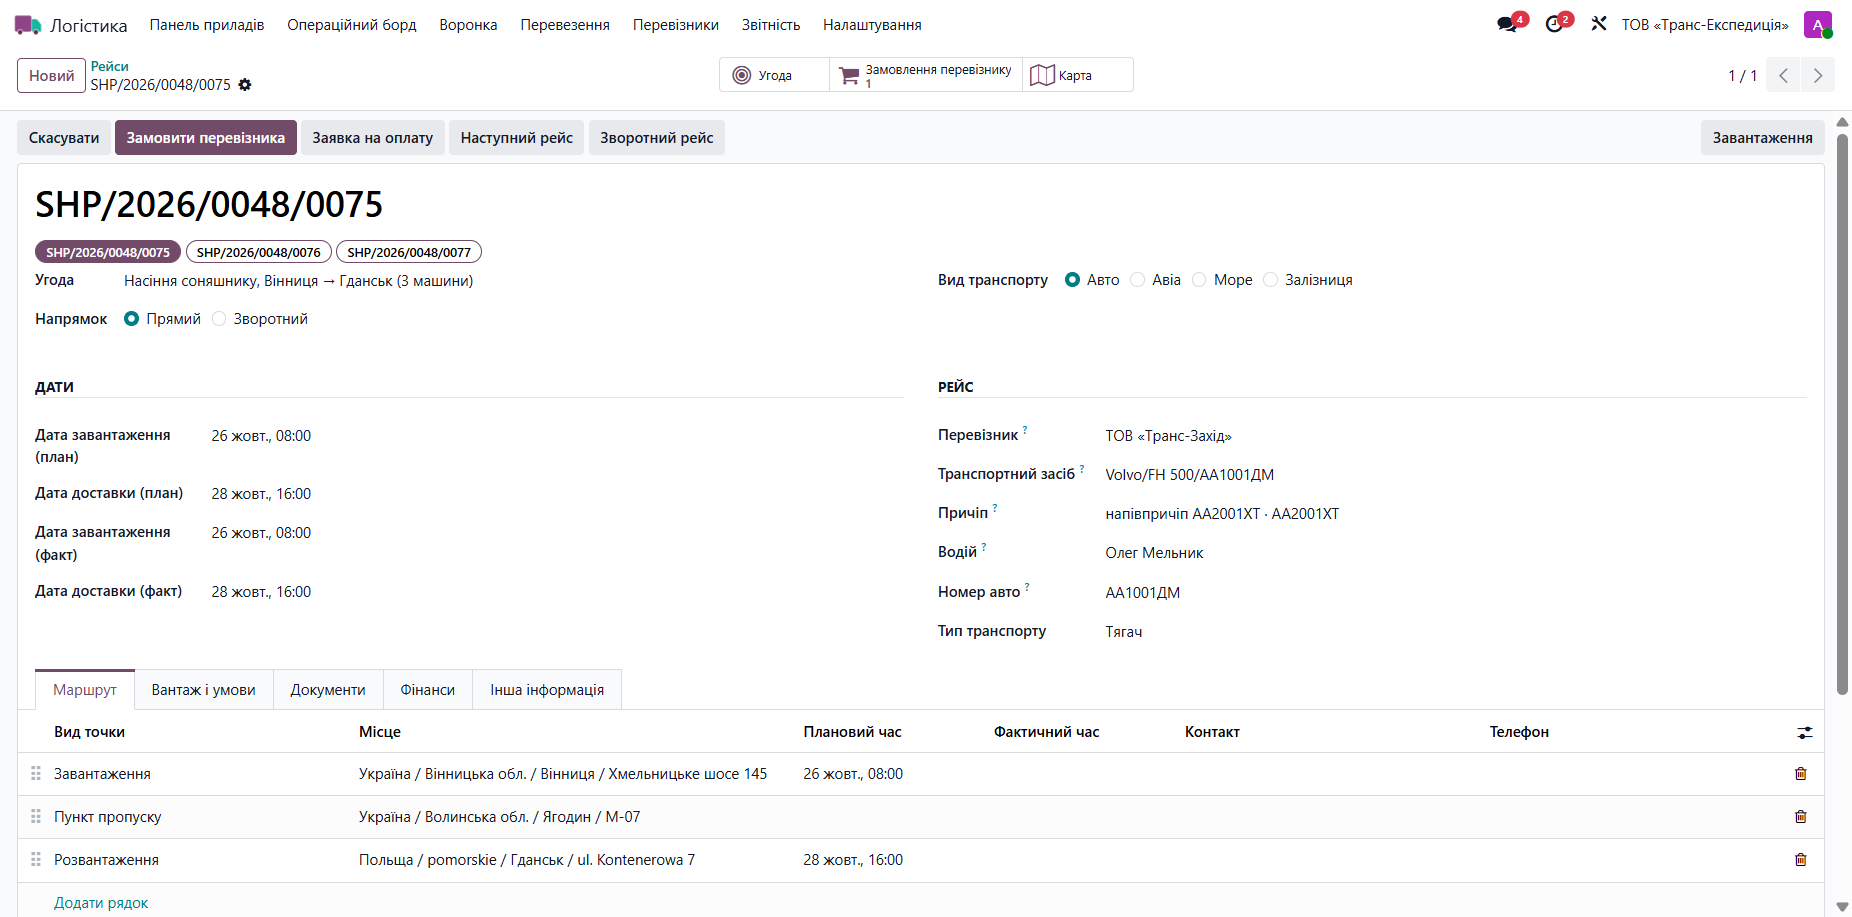Delete the Розвантаження route row
This screenshot has width=1852, height=917.
1801,860
